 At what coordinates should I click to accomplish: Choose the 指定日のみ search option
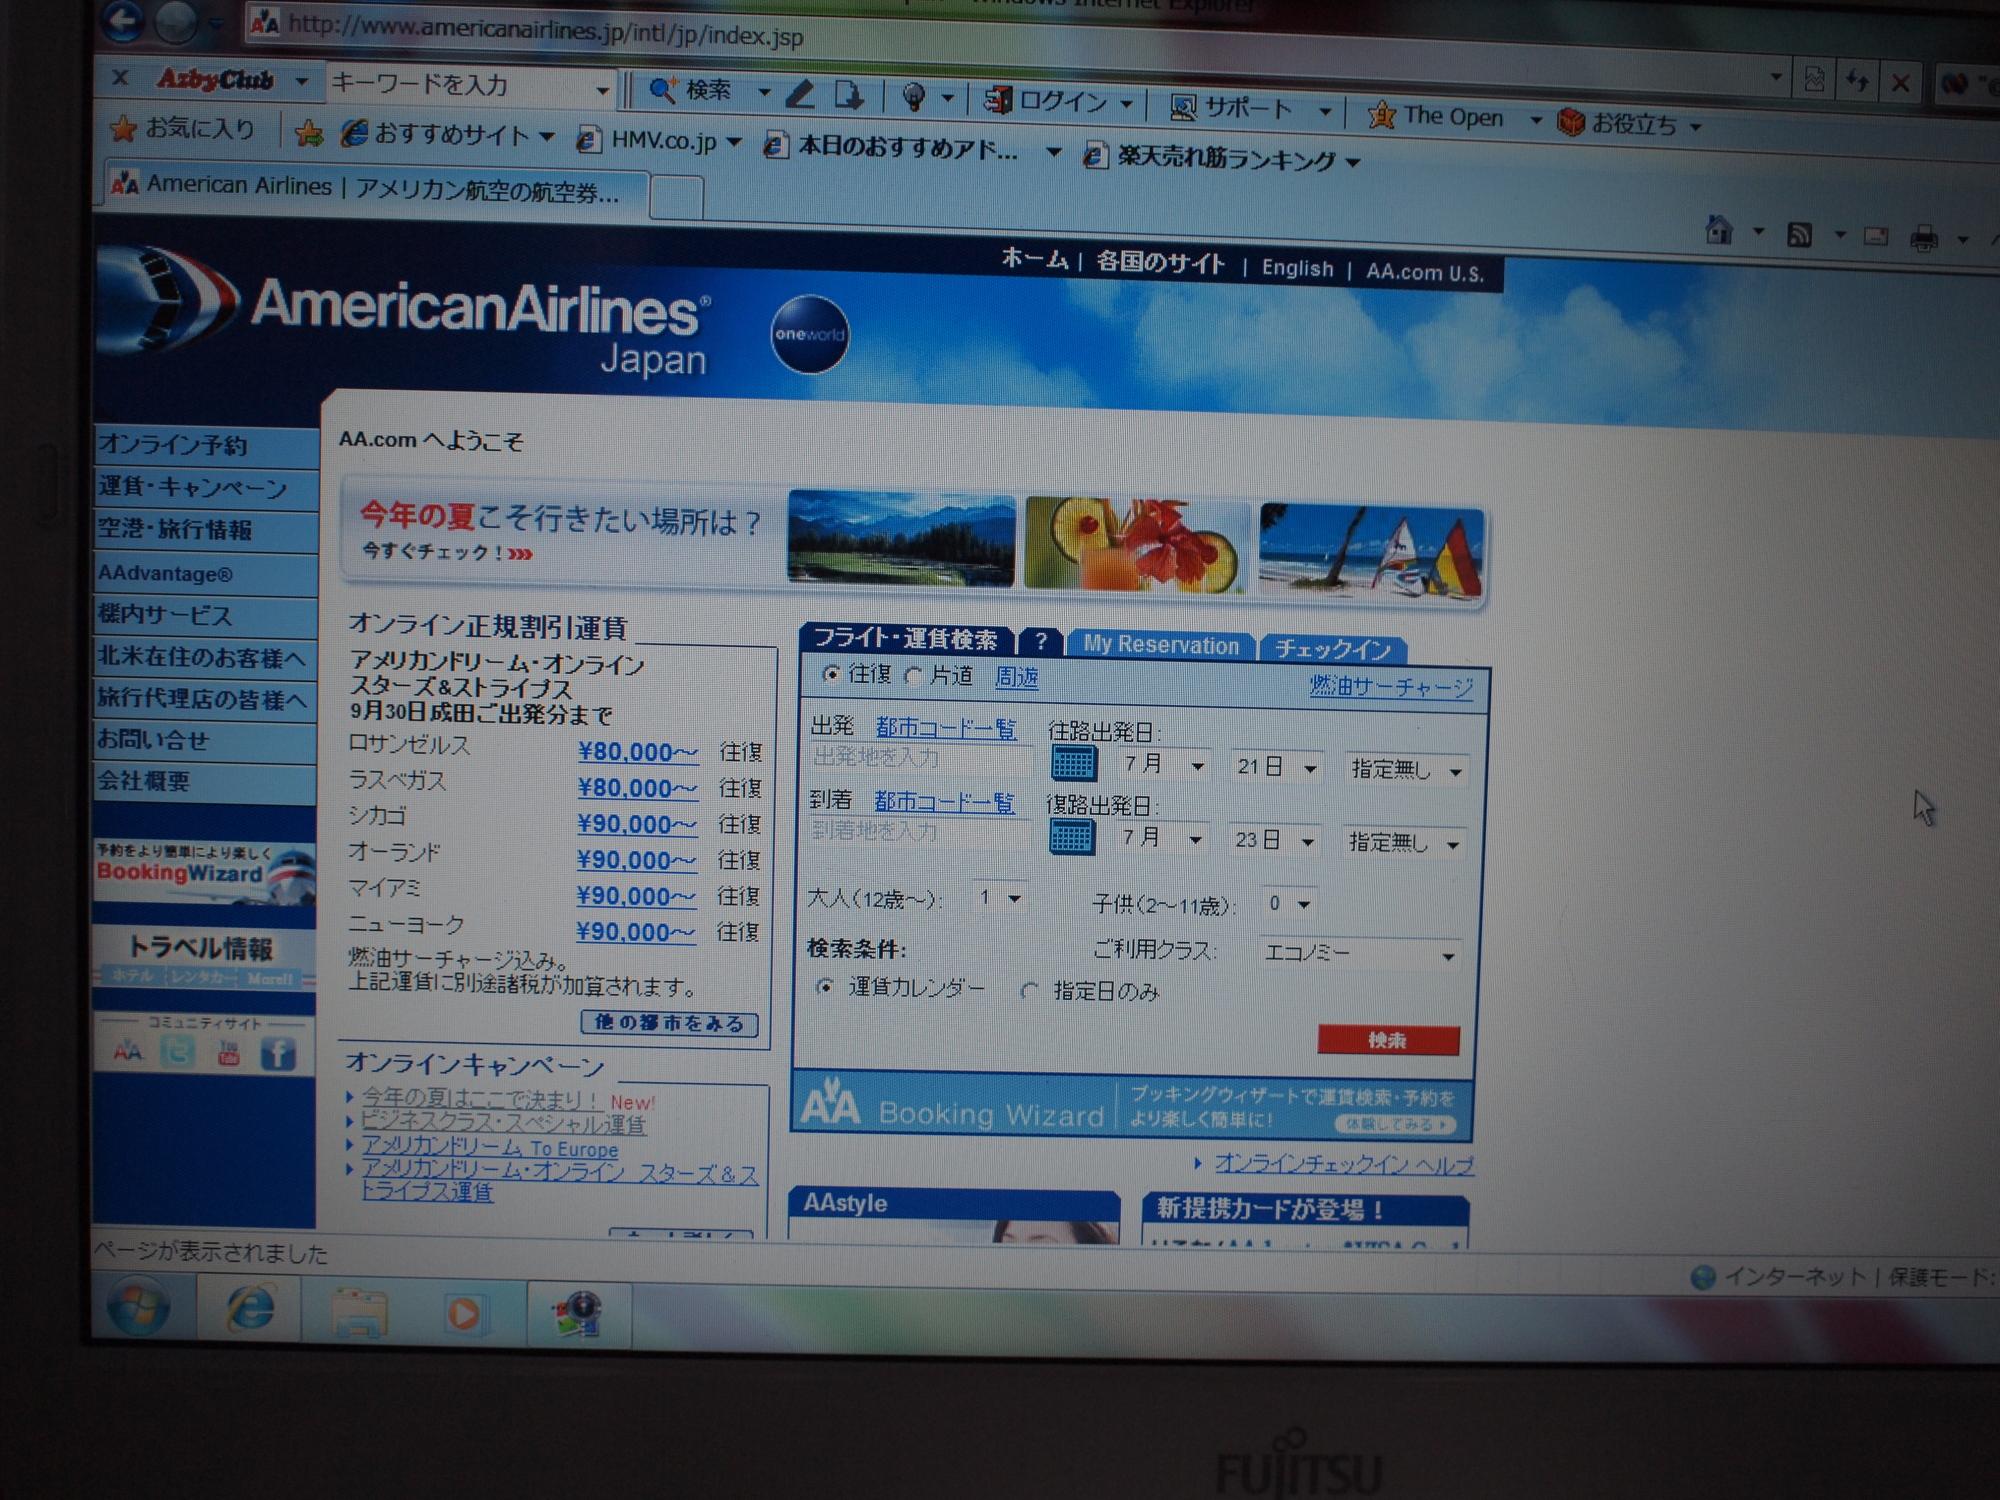click(x=1029, y=990)
